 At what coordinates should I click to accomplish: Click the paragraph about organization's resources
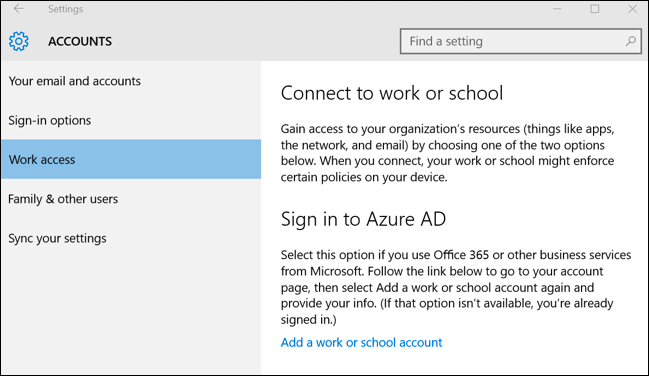tap(447, 153)
